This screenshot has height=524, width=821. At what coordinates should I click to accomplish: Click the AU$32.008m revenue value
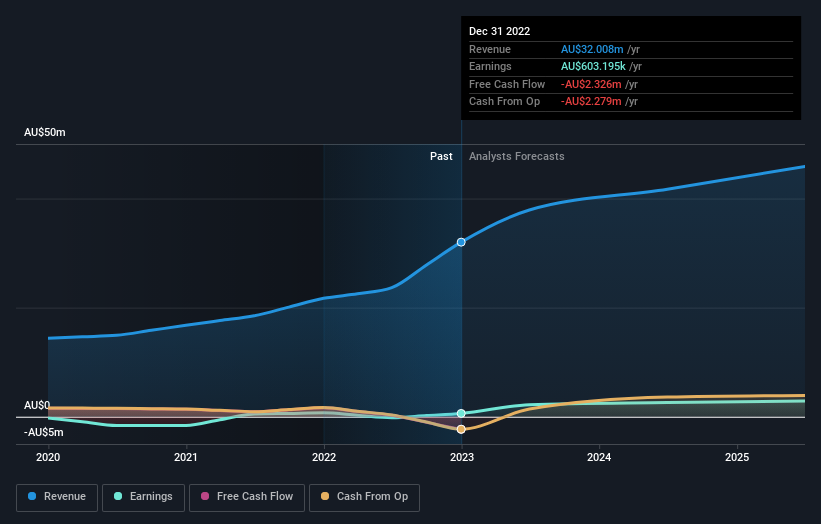(592, 49)
